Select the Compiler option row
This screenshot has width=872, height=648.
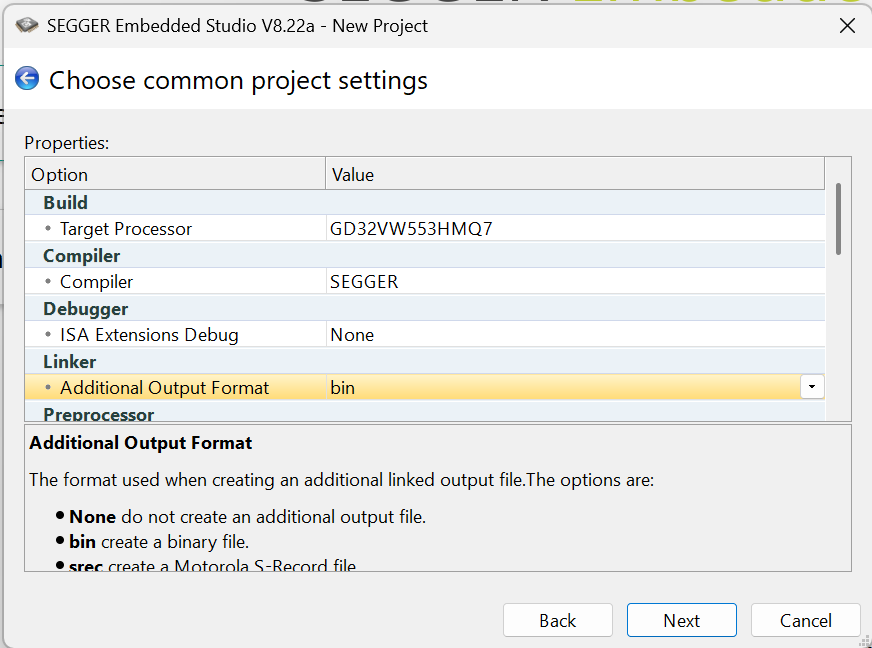click(x=96, y=282)
